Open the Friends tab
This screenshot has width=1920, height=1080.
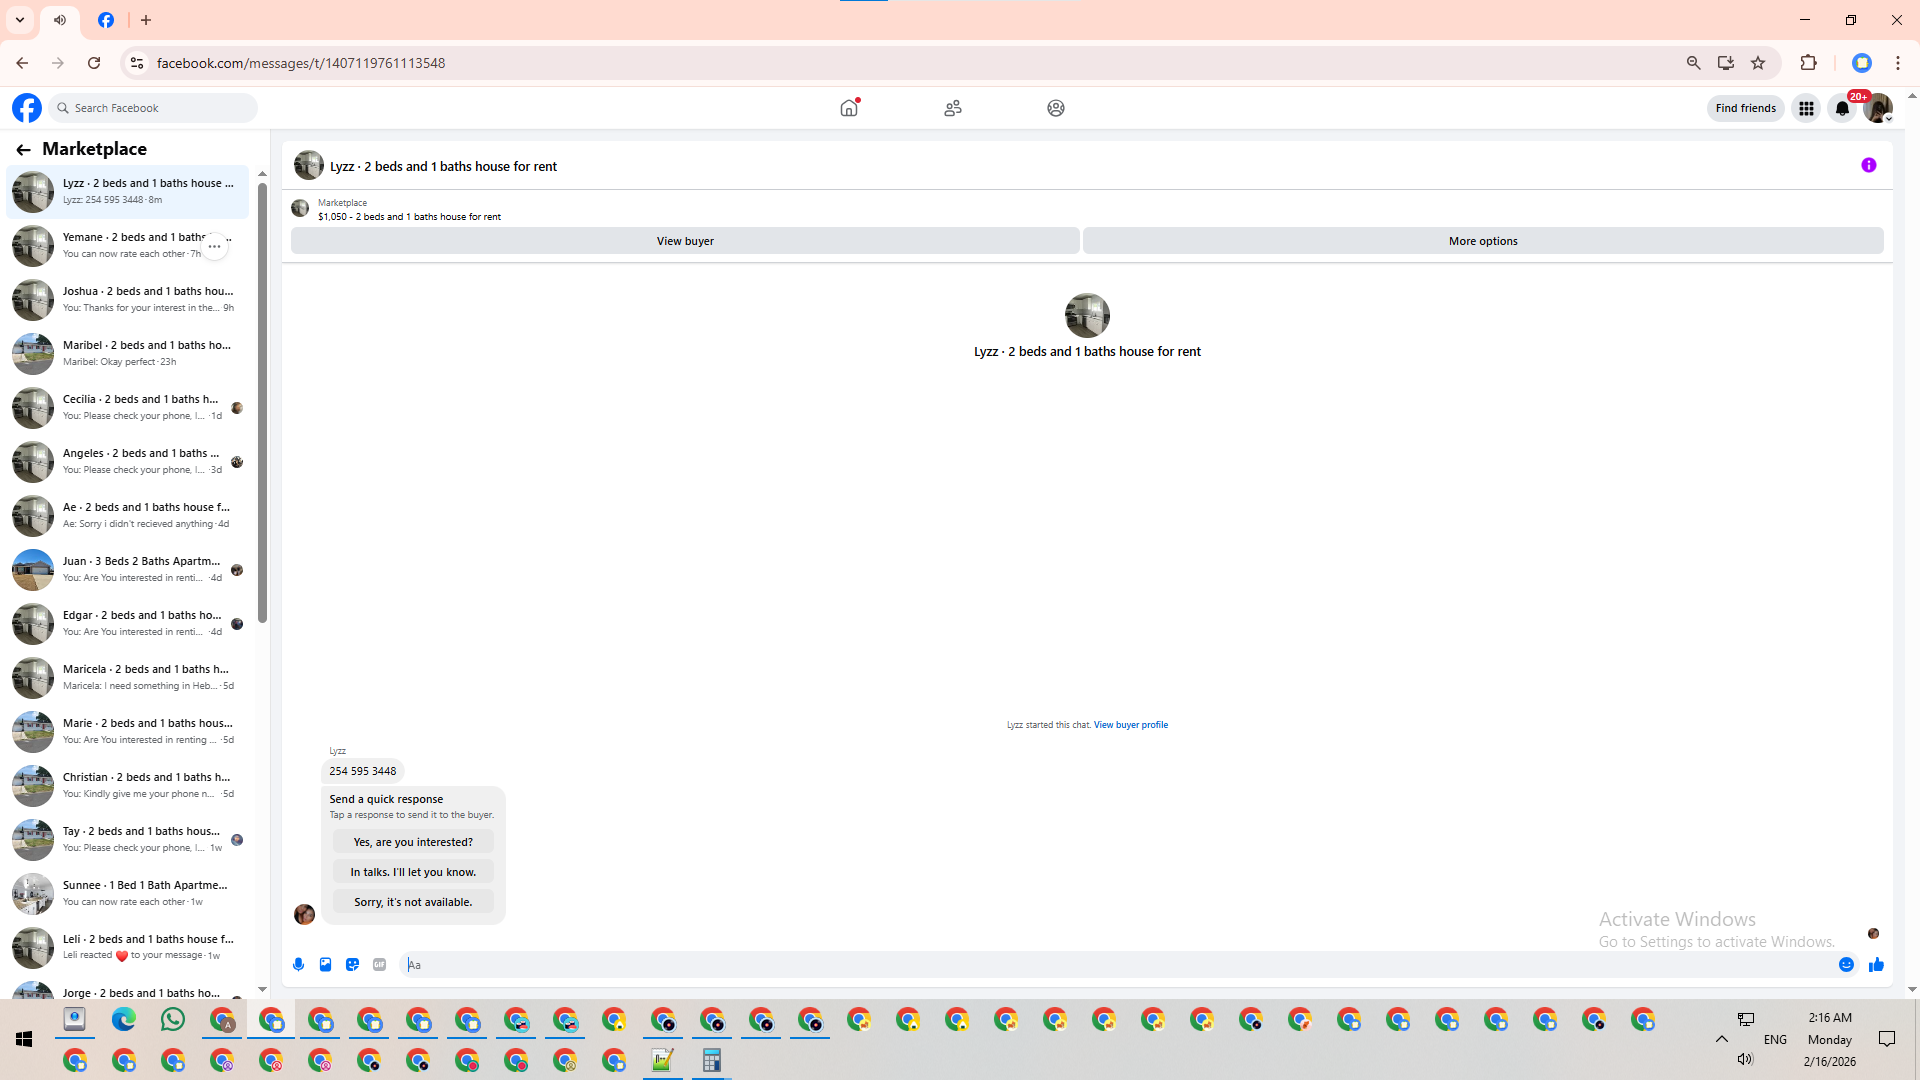click(x=953, y=108)
